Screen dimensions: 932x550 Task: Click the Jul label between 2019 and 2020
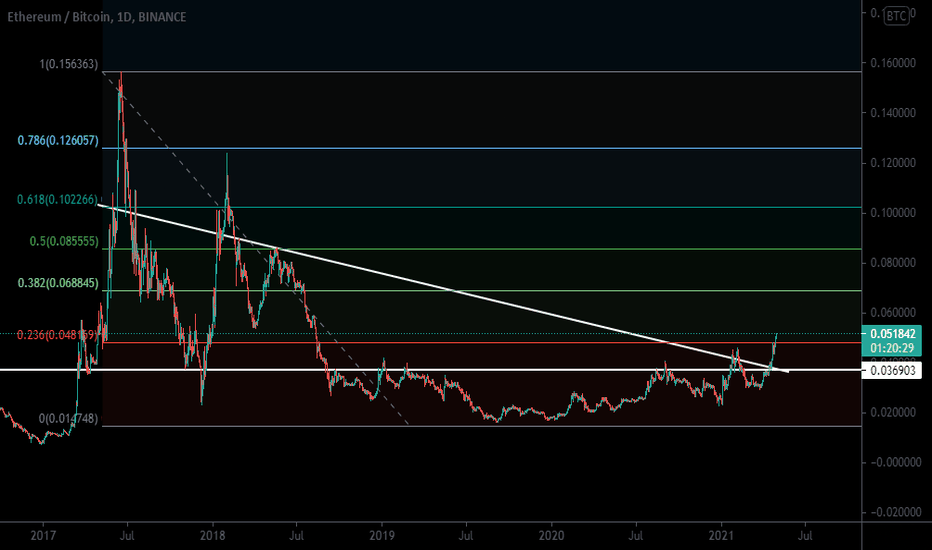[x=465, y=536]
